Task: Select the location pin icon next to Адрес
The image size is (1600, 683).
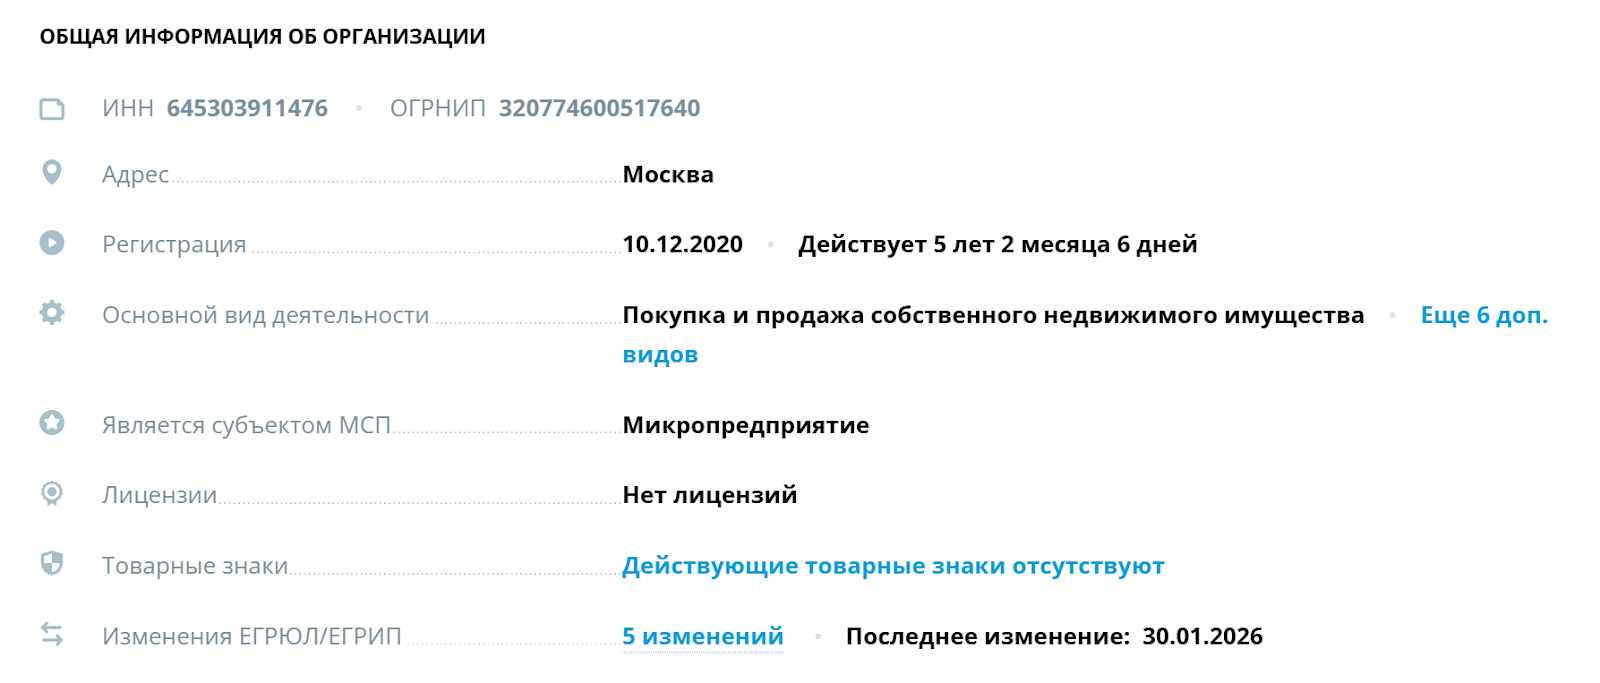Action: click(x=50, y=172)
